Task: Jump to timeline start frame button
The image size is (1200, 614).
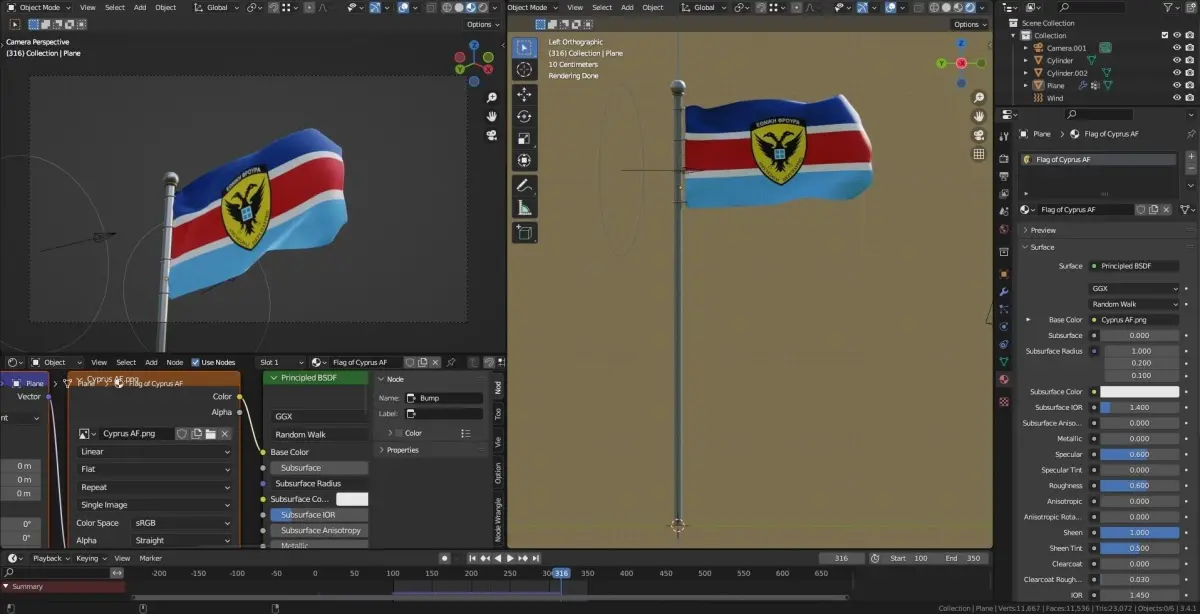Action: [472, 558]
